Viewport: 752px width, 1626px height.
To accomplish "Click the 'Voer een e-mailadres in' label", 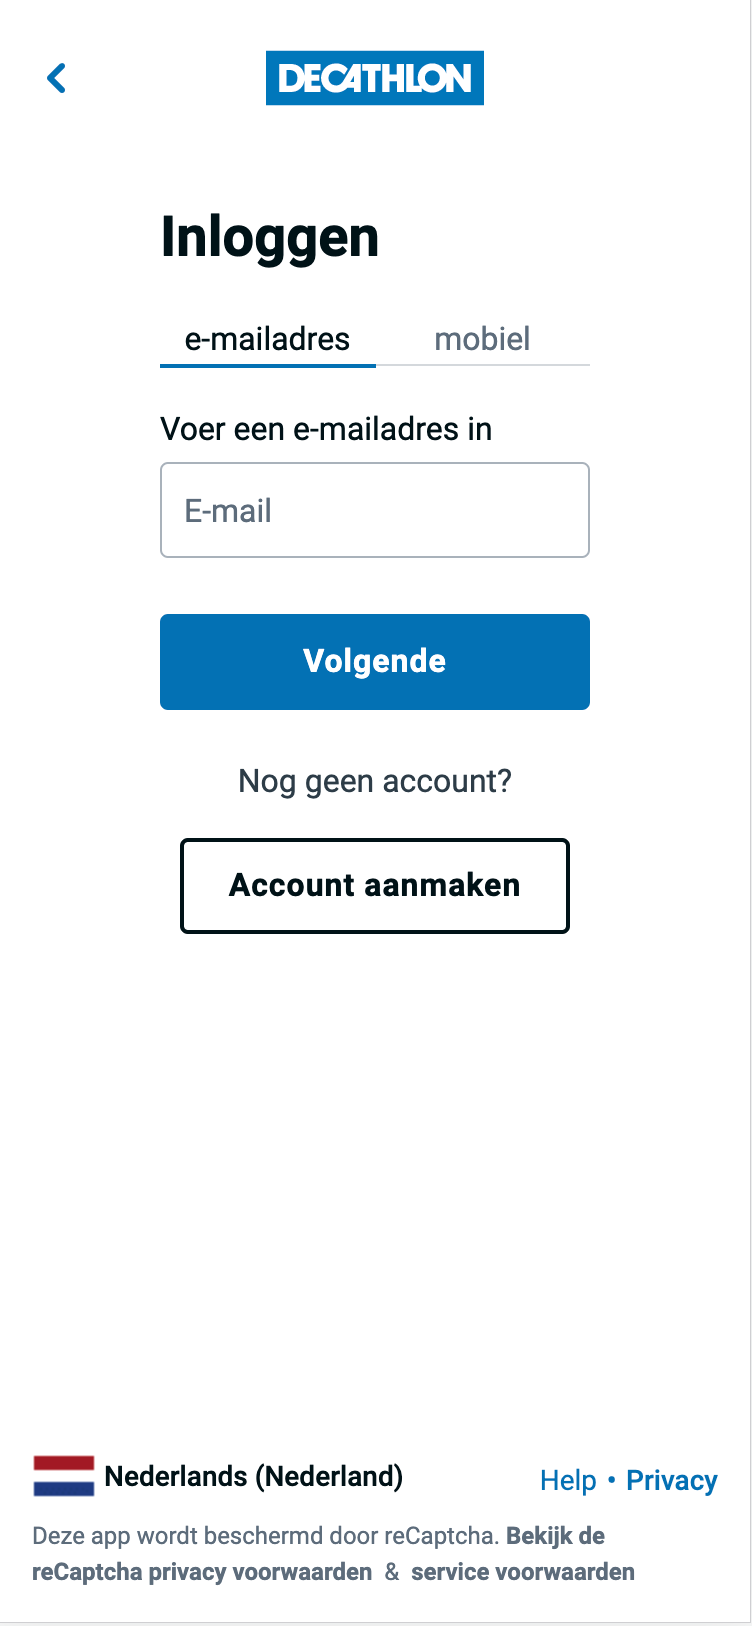I will click(x=326, y=429).
